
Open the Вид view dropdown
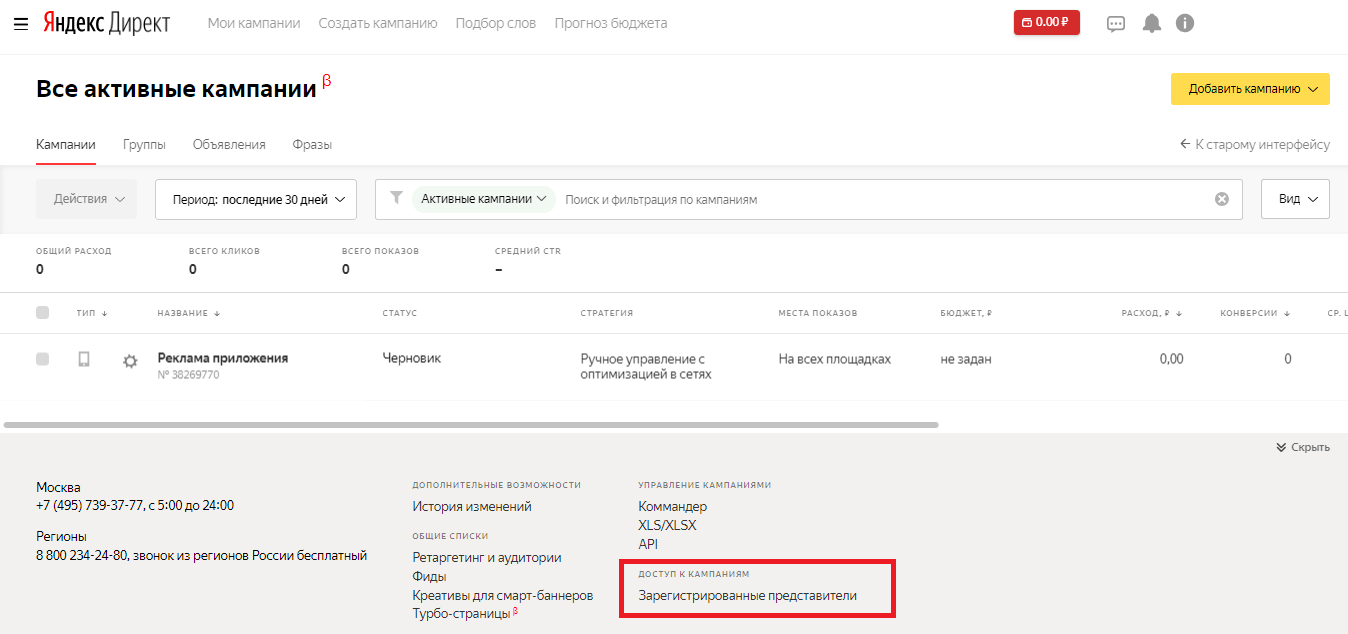point(1295,199)
